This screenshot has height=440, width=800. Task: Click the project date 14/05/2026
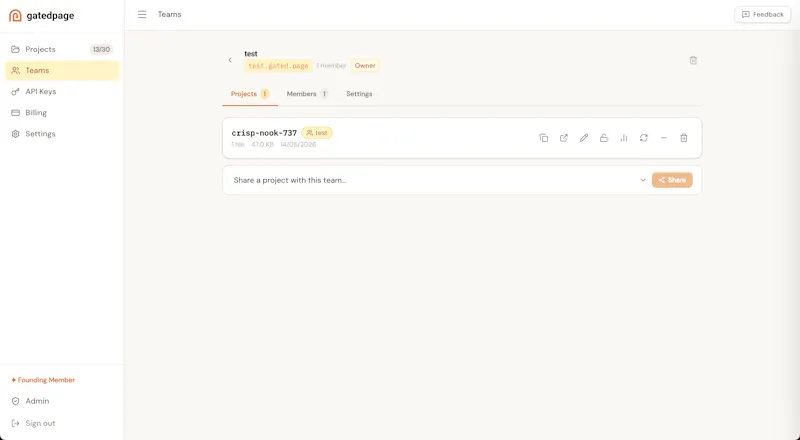pos(298,145)
